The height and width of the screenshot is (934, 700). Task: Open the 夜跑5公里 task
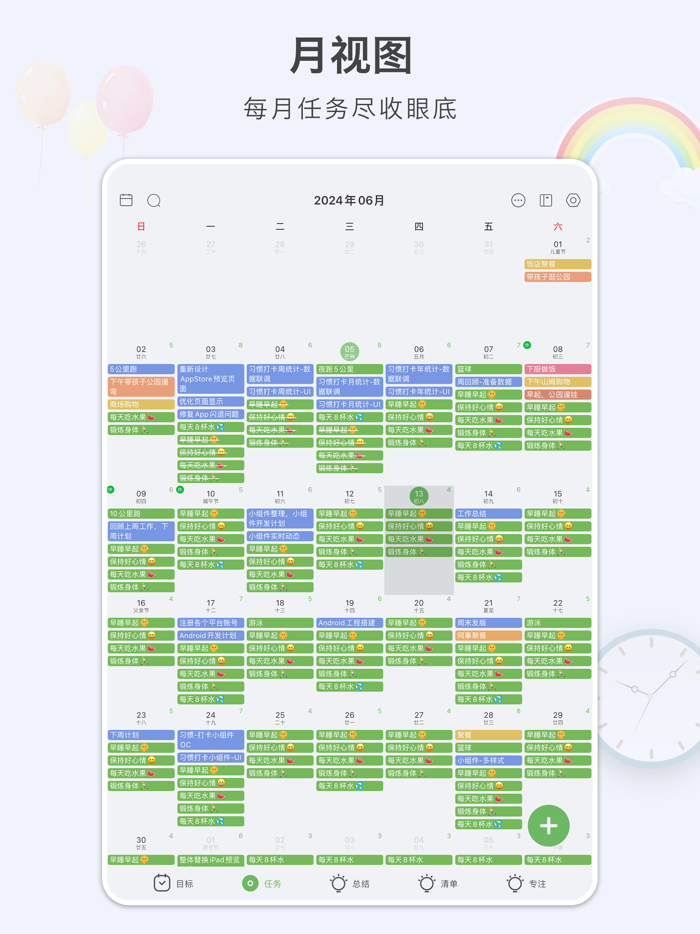pyautogui.click(x=350, y=369)
